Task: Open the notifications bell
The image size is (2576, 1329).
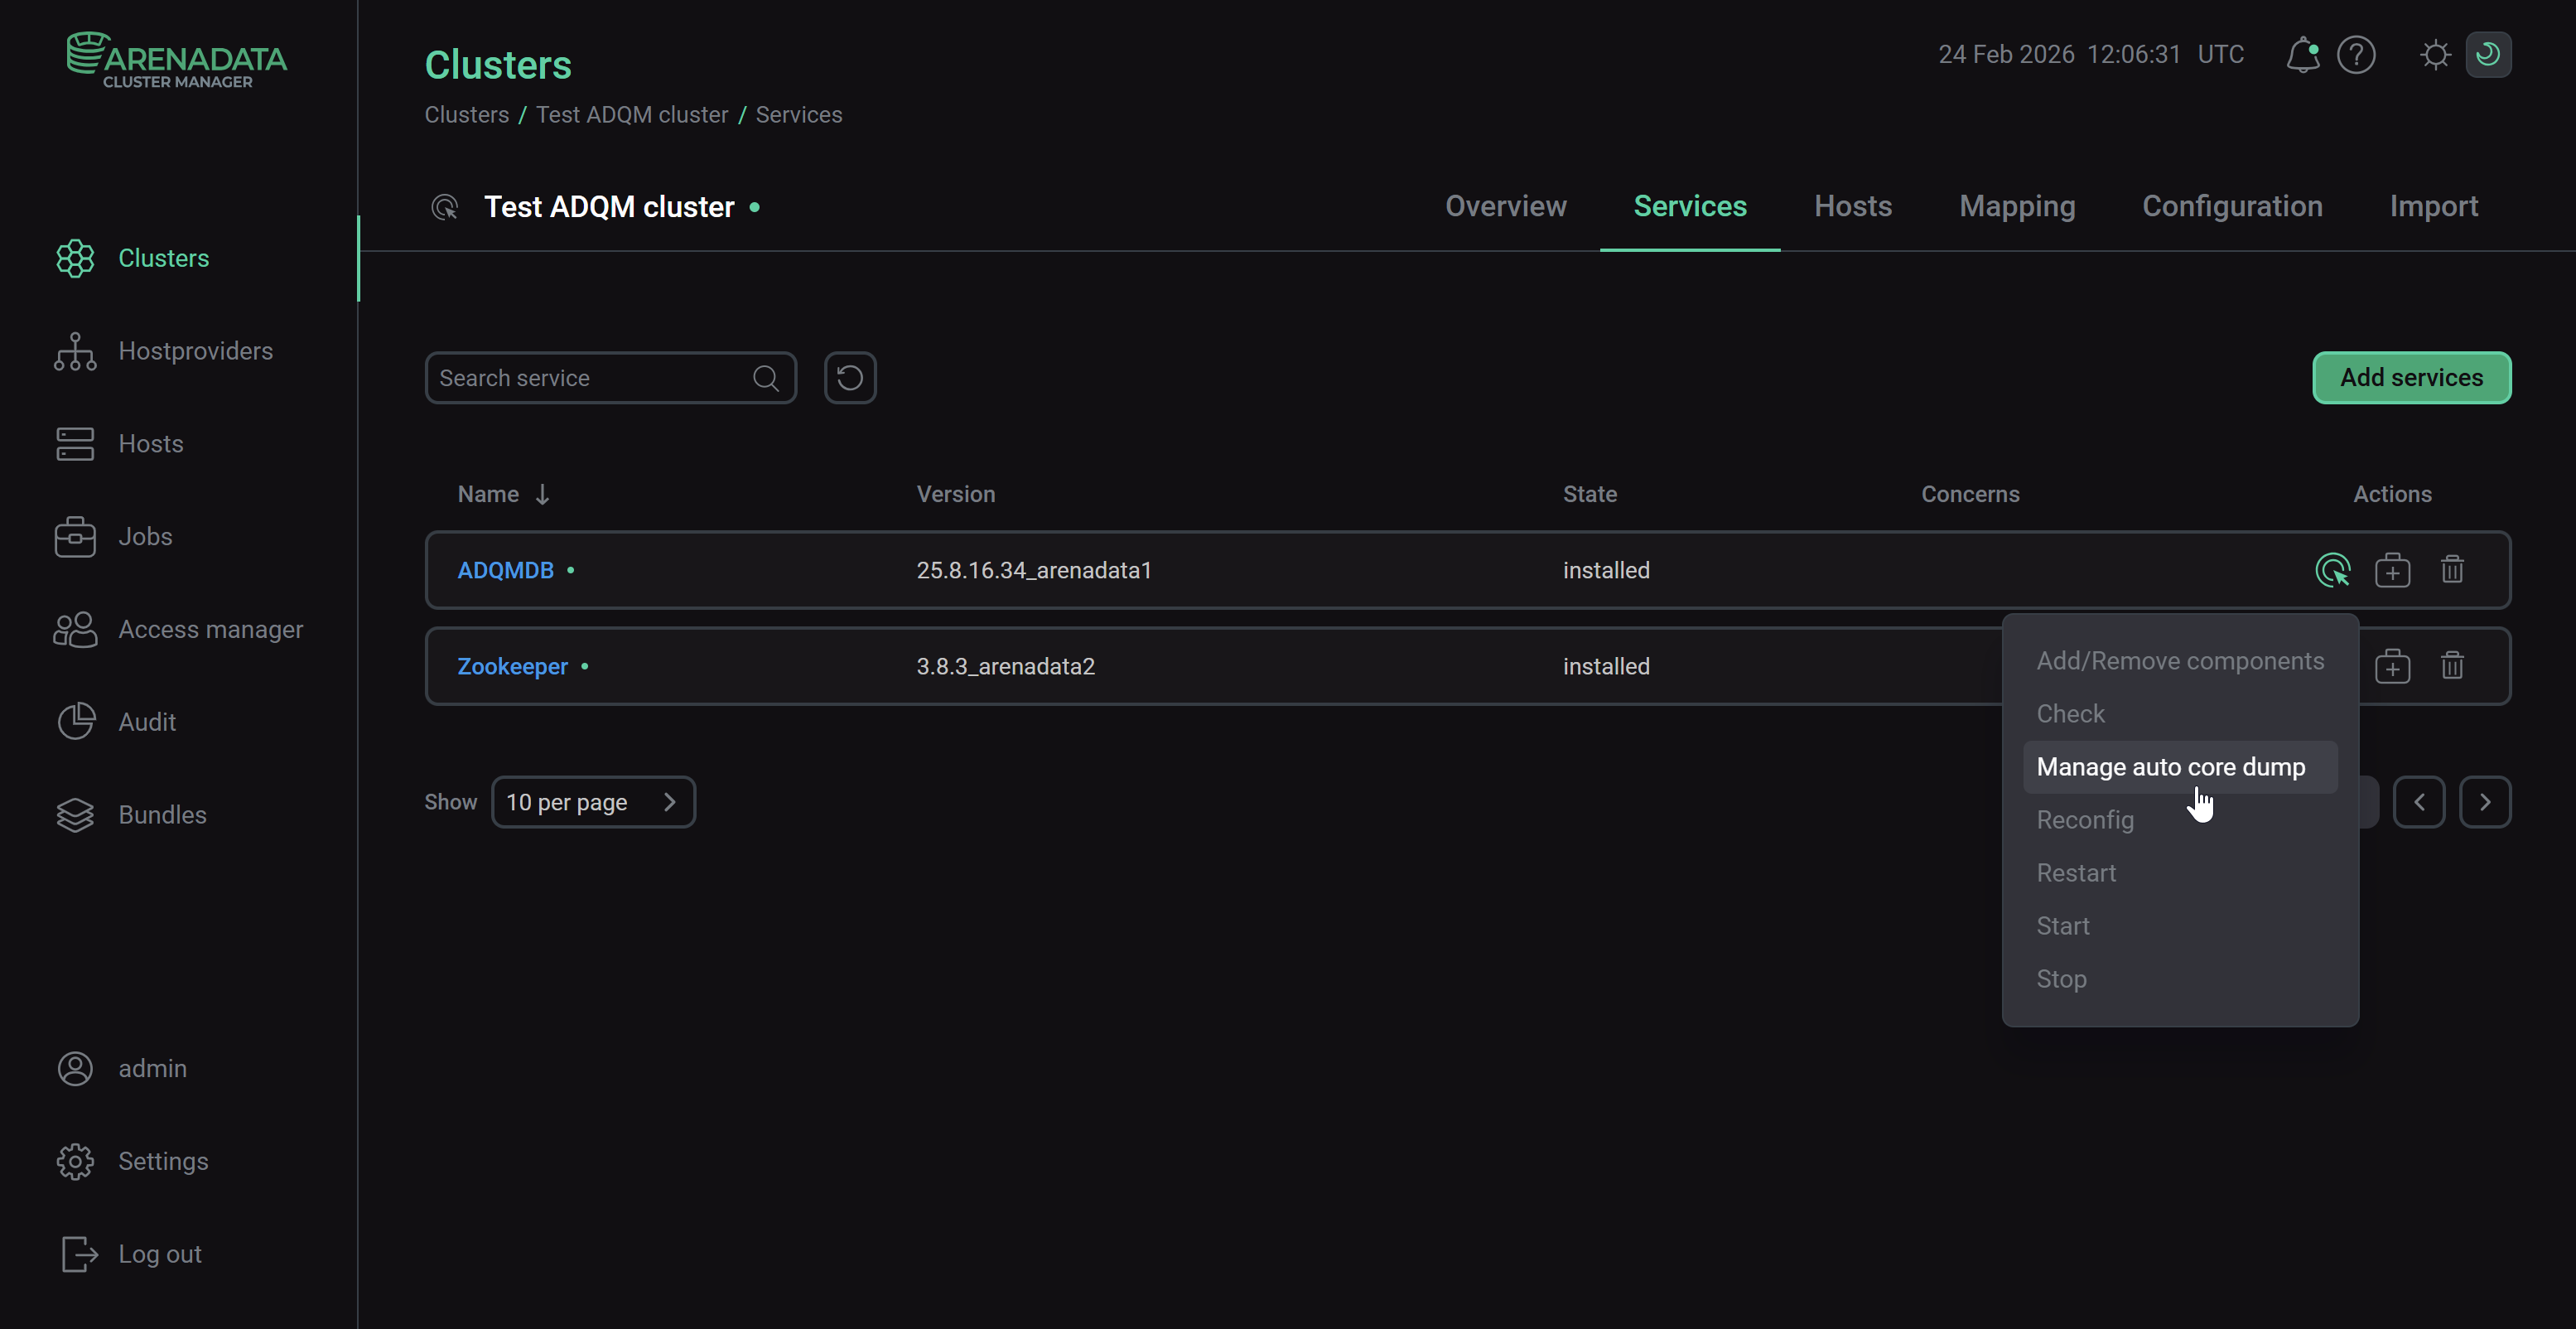Action: tap(2302, 55)
